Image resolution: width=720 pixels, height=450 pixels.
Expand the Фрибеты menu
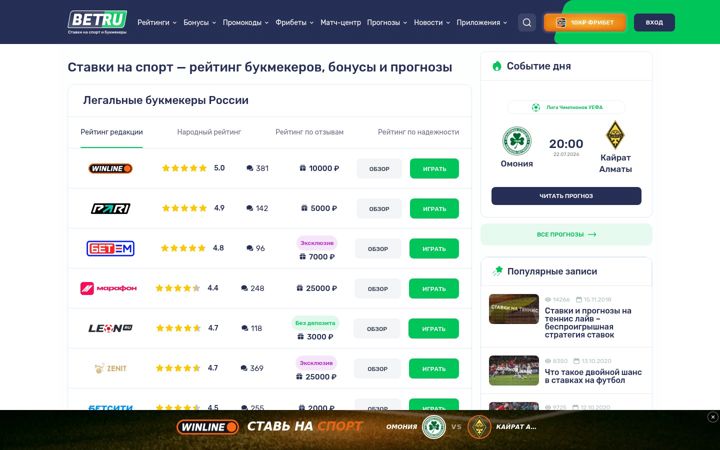pyautogui.click(x=294, y=22)
